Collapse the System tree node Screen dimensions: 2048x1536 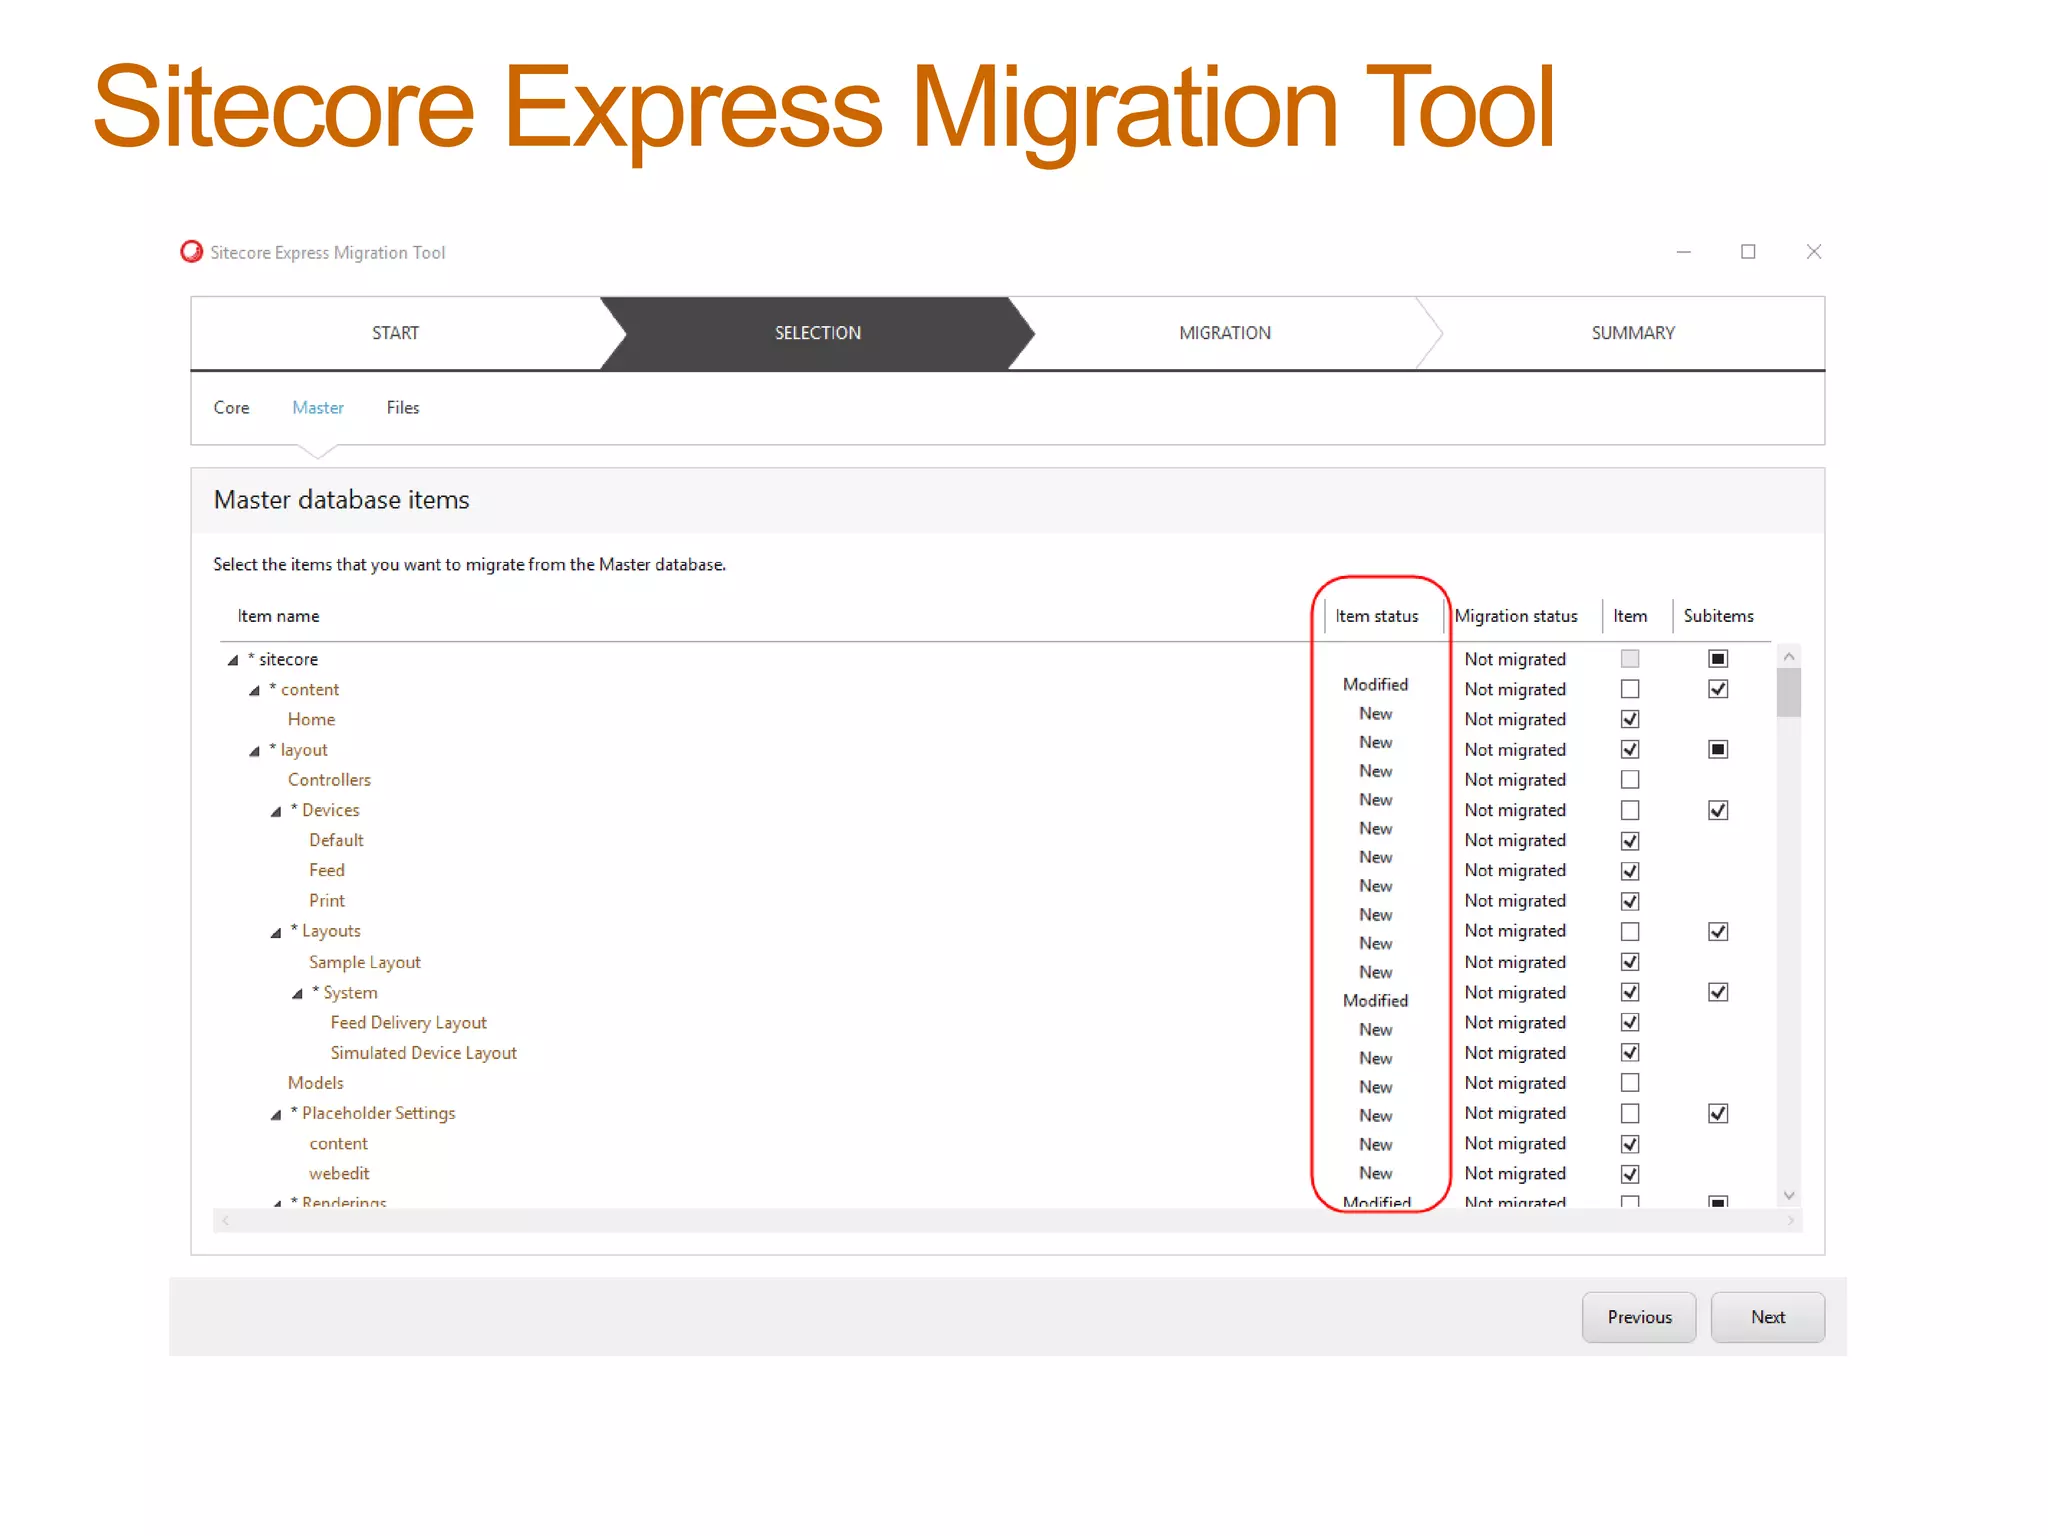pyautogui.click(x=297, y=993)
